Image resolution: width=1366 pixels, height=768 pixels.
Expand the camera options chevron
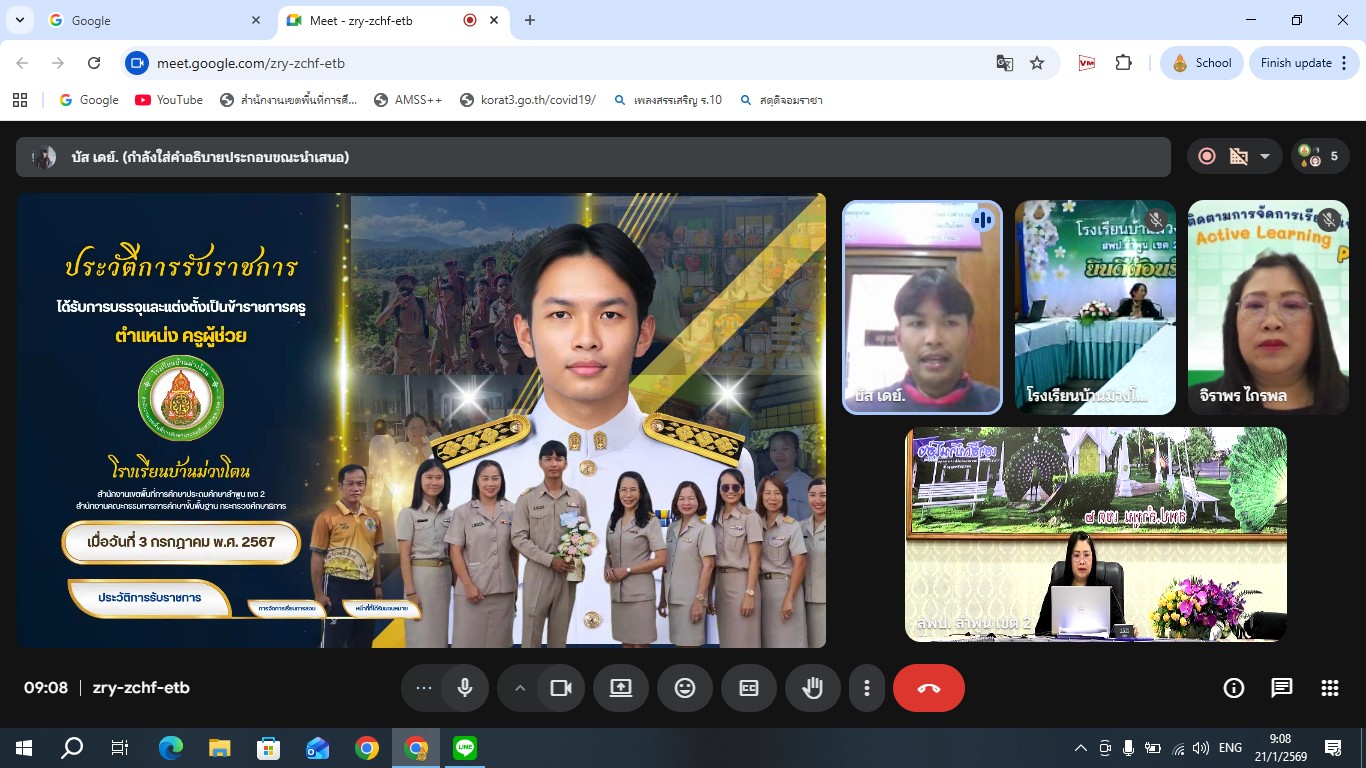tap(519, 688)
